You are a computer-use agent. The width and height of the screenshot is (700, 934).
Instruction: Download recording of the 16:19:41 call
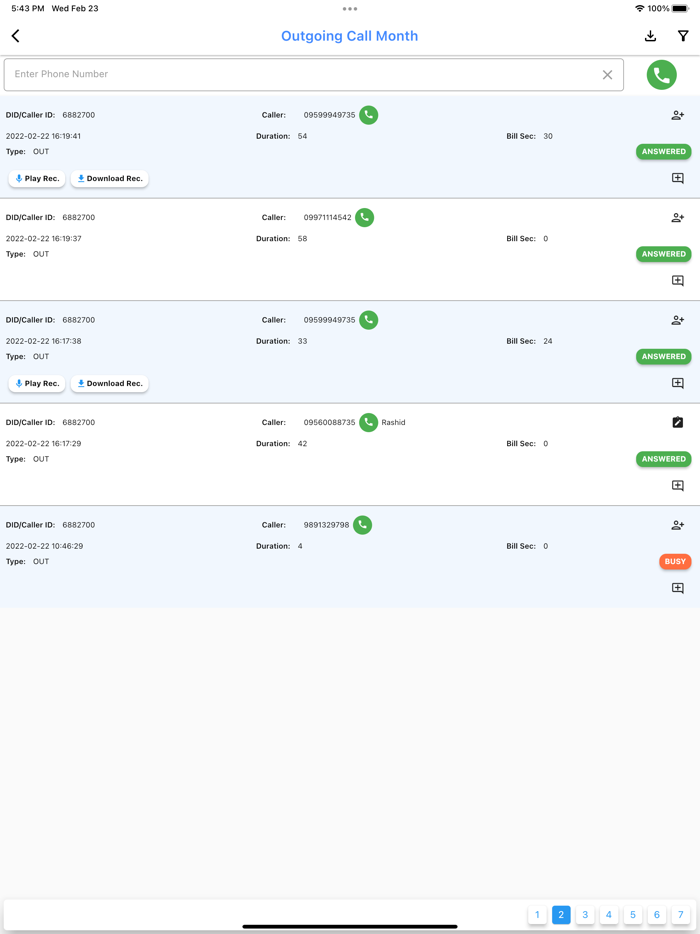(110, 179)
